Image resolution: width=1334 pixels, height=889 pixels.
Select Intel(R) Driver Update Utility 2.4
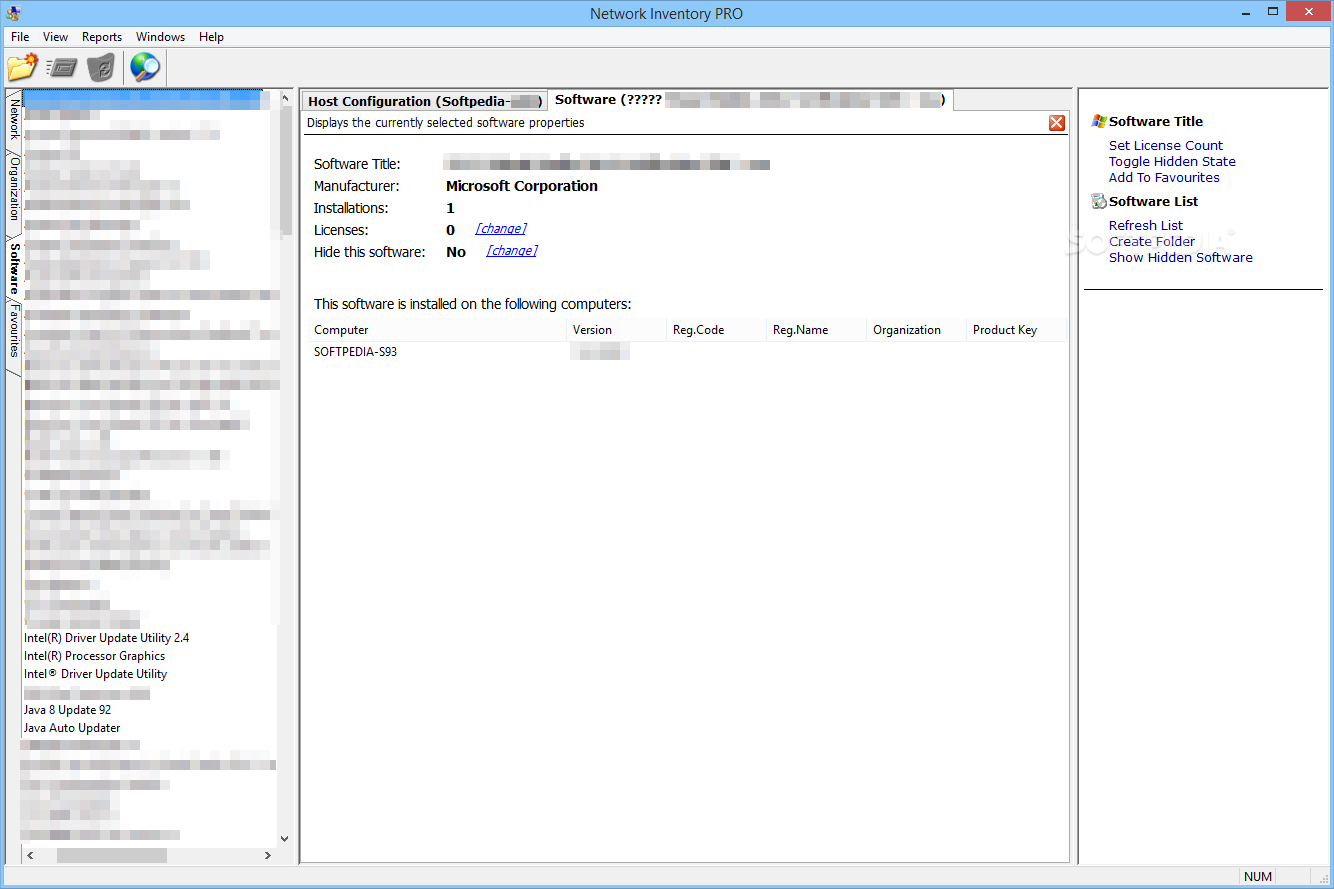(106, 638)
